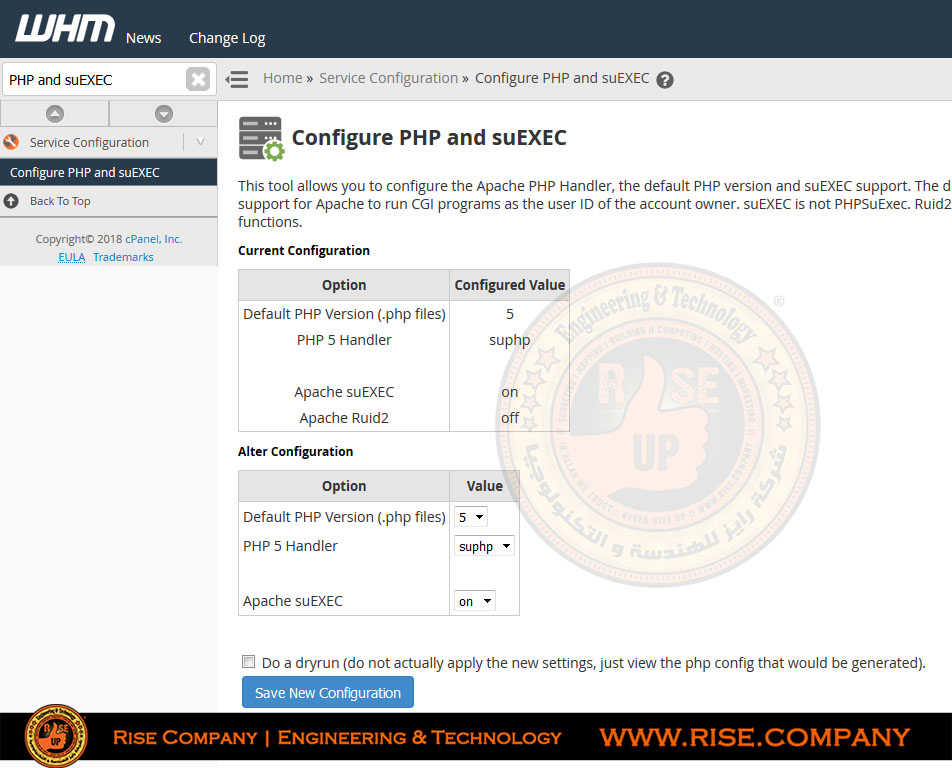Click the 'Alter Configuration' heading
Viewport: 952px width, 768px height.
click(295, 452)
